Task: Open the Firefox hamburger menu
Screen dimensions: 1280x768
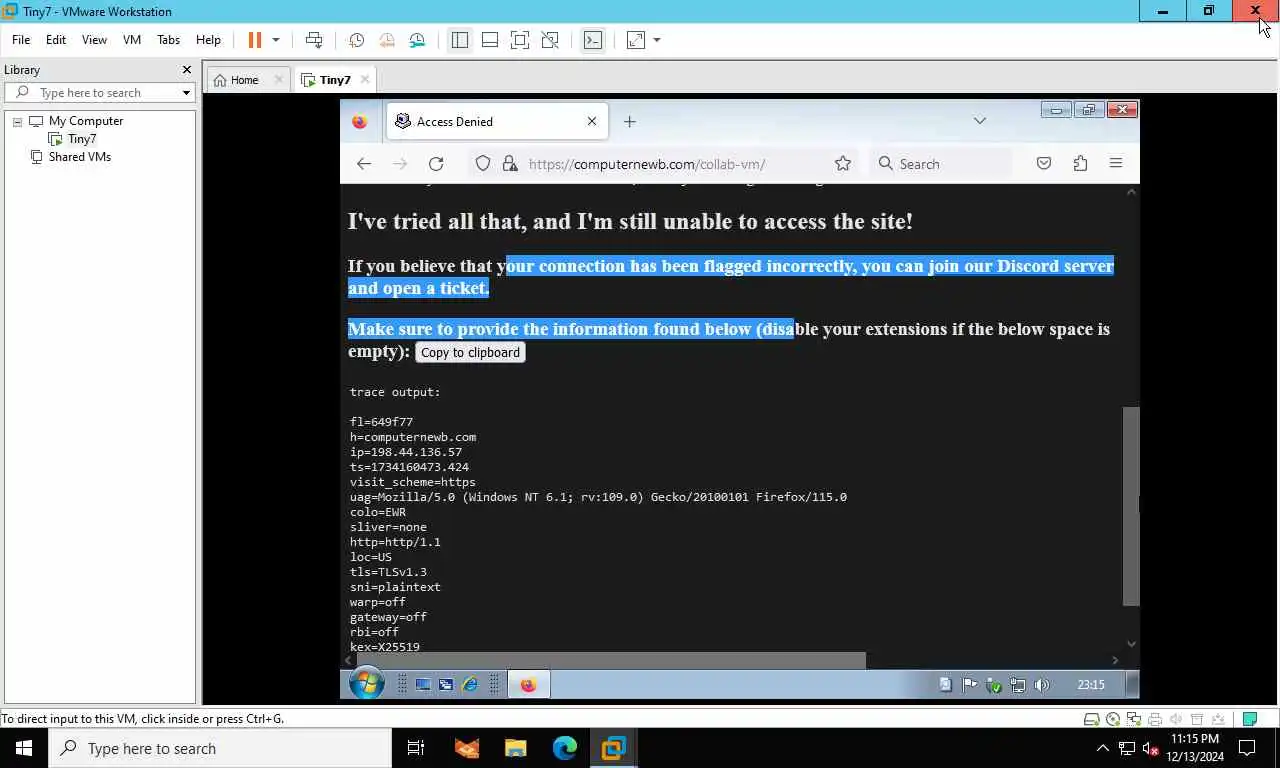Action: (1116, 164)
